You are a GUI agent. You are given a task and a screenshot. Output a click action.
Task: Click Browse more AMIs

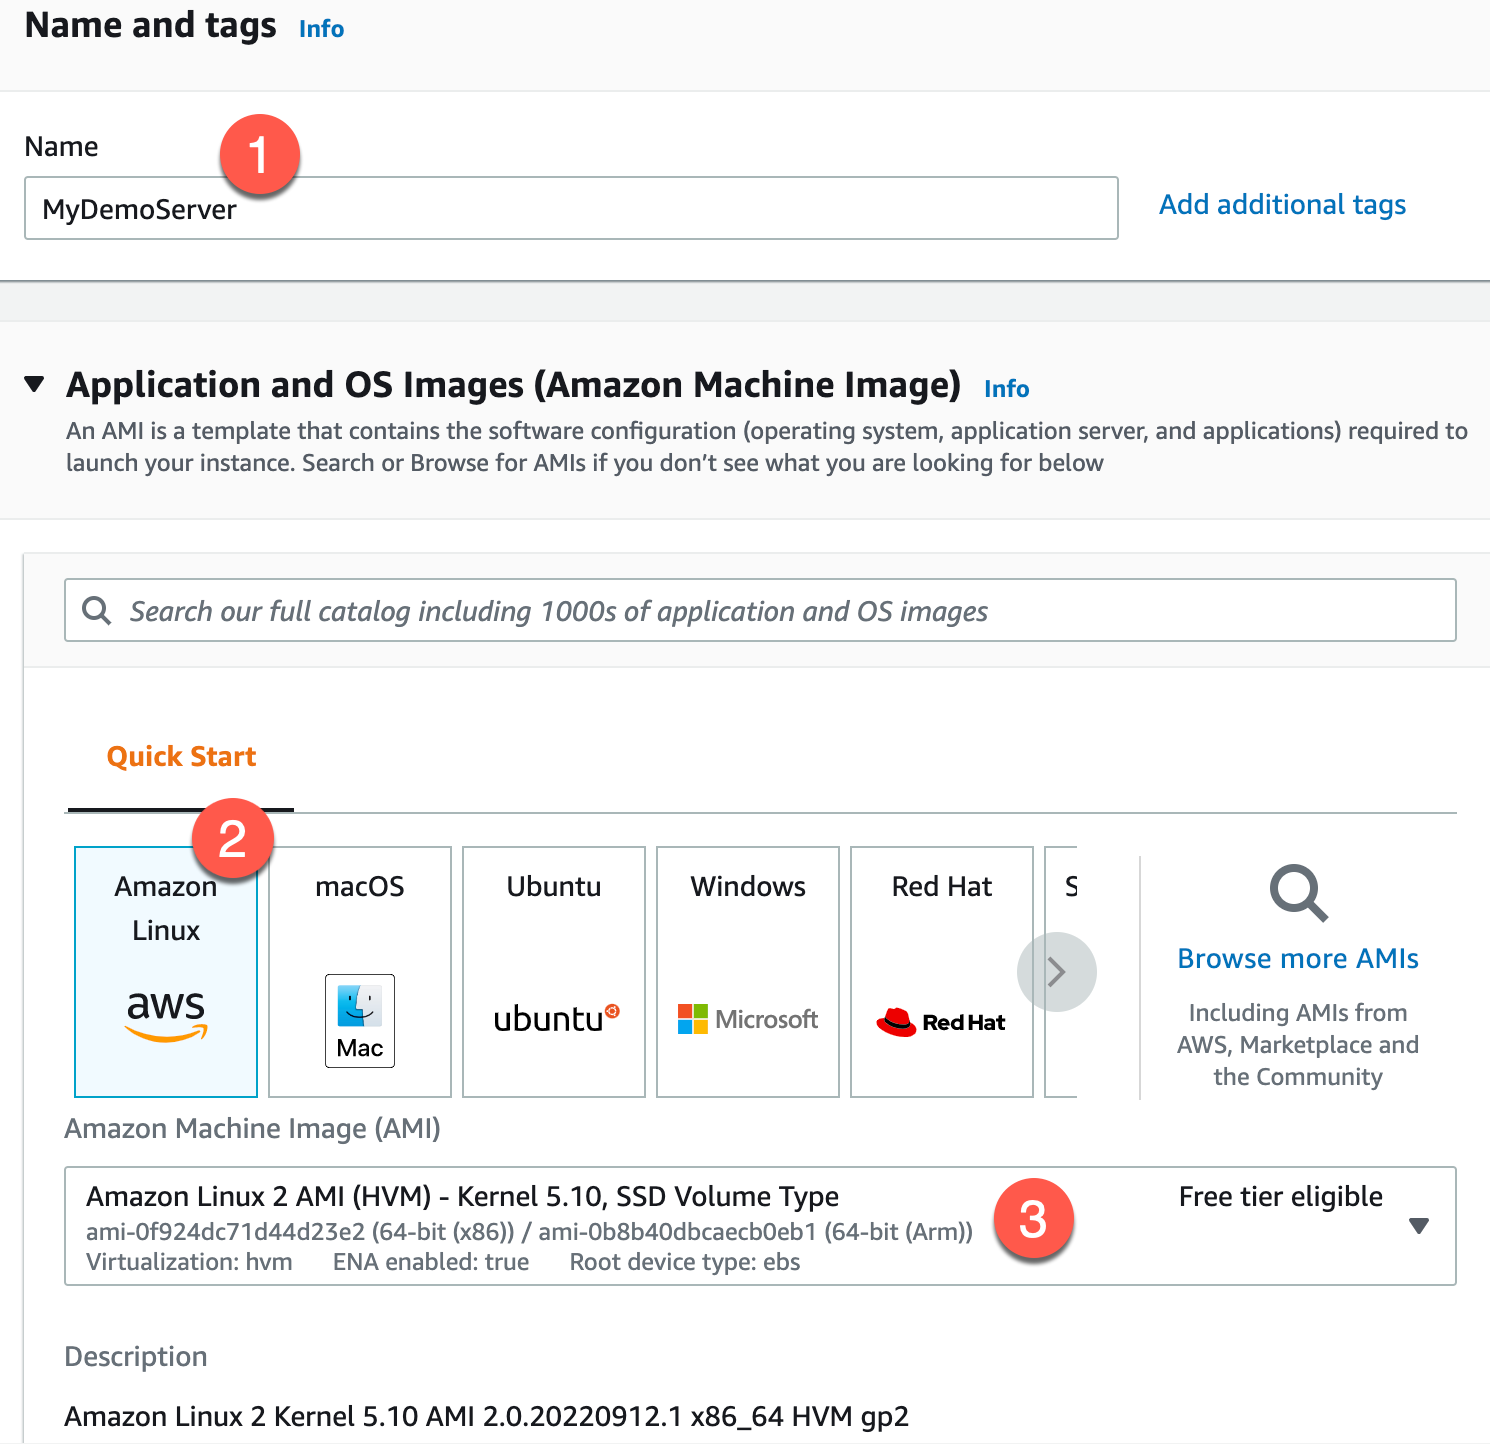point(1297,957)
